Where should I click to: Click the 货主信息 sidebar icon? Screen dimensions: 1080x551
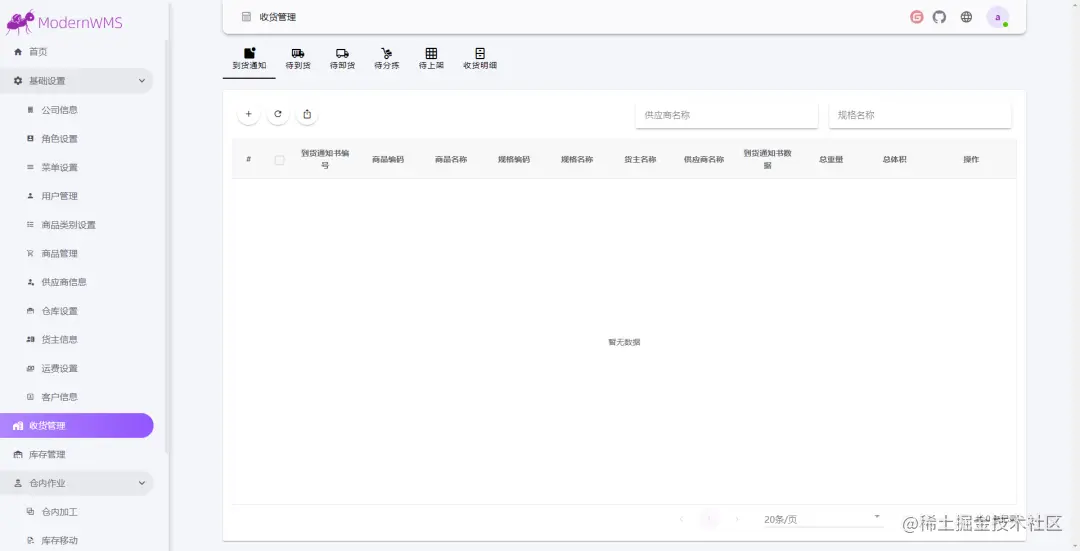pyautogui.click(x=30, y=340)
